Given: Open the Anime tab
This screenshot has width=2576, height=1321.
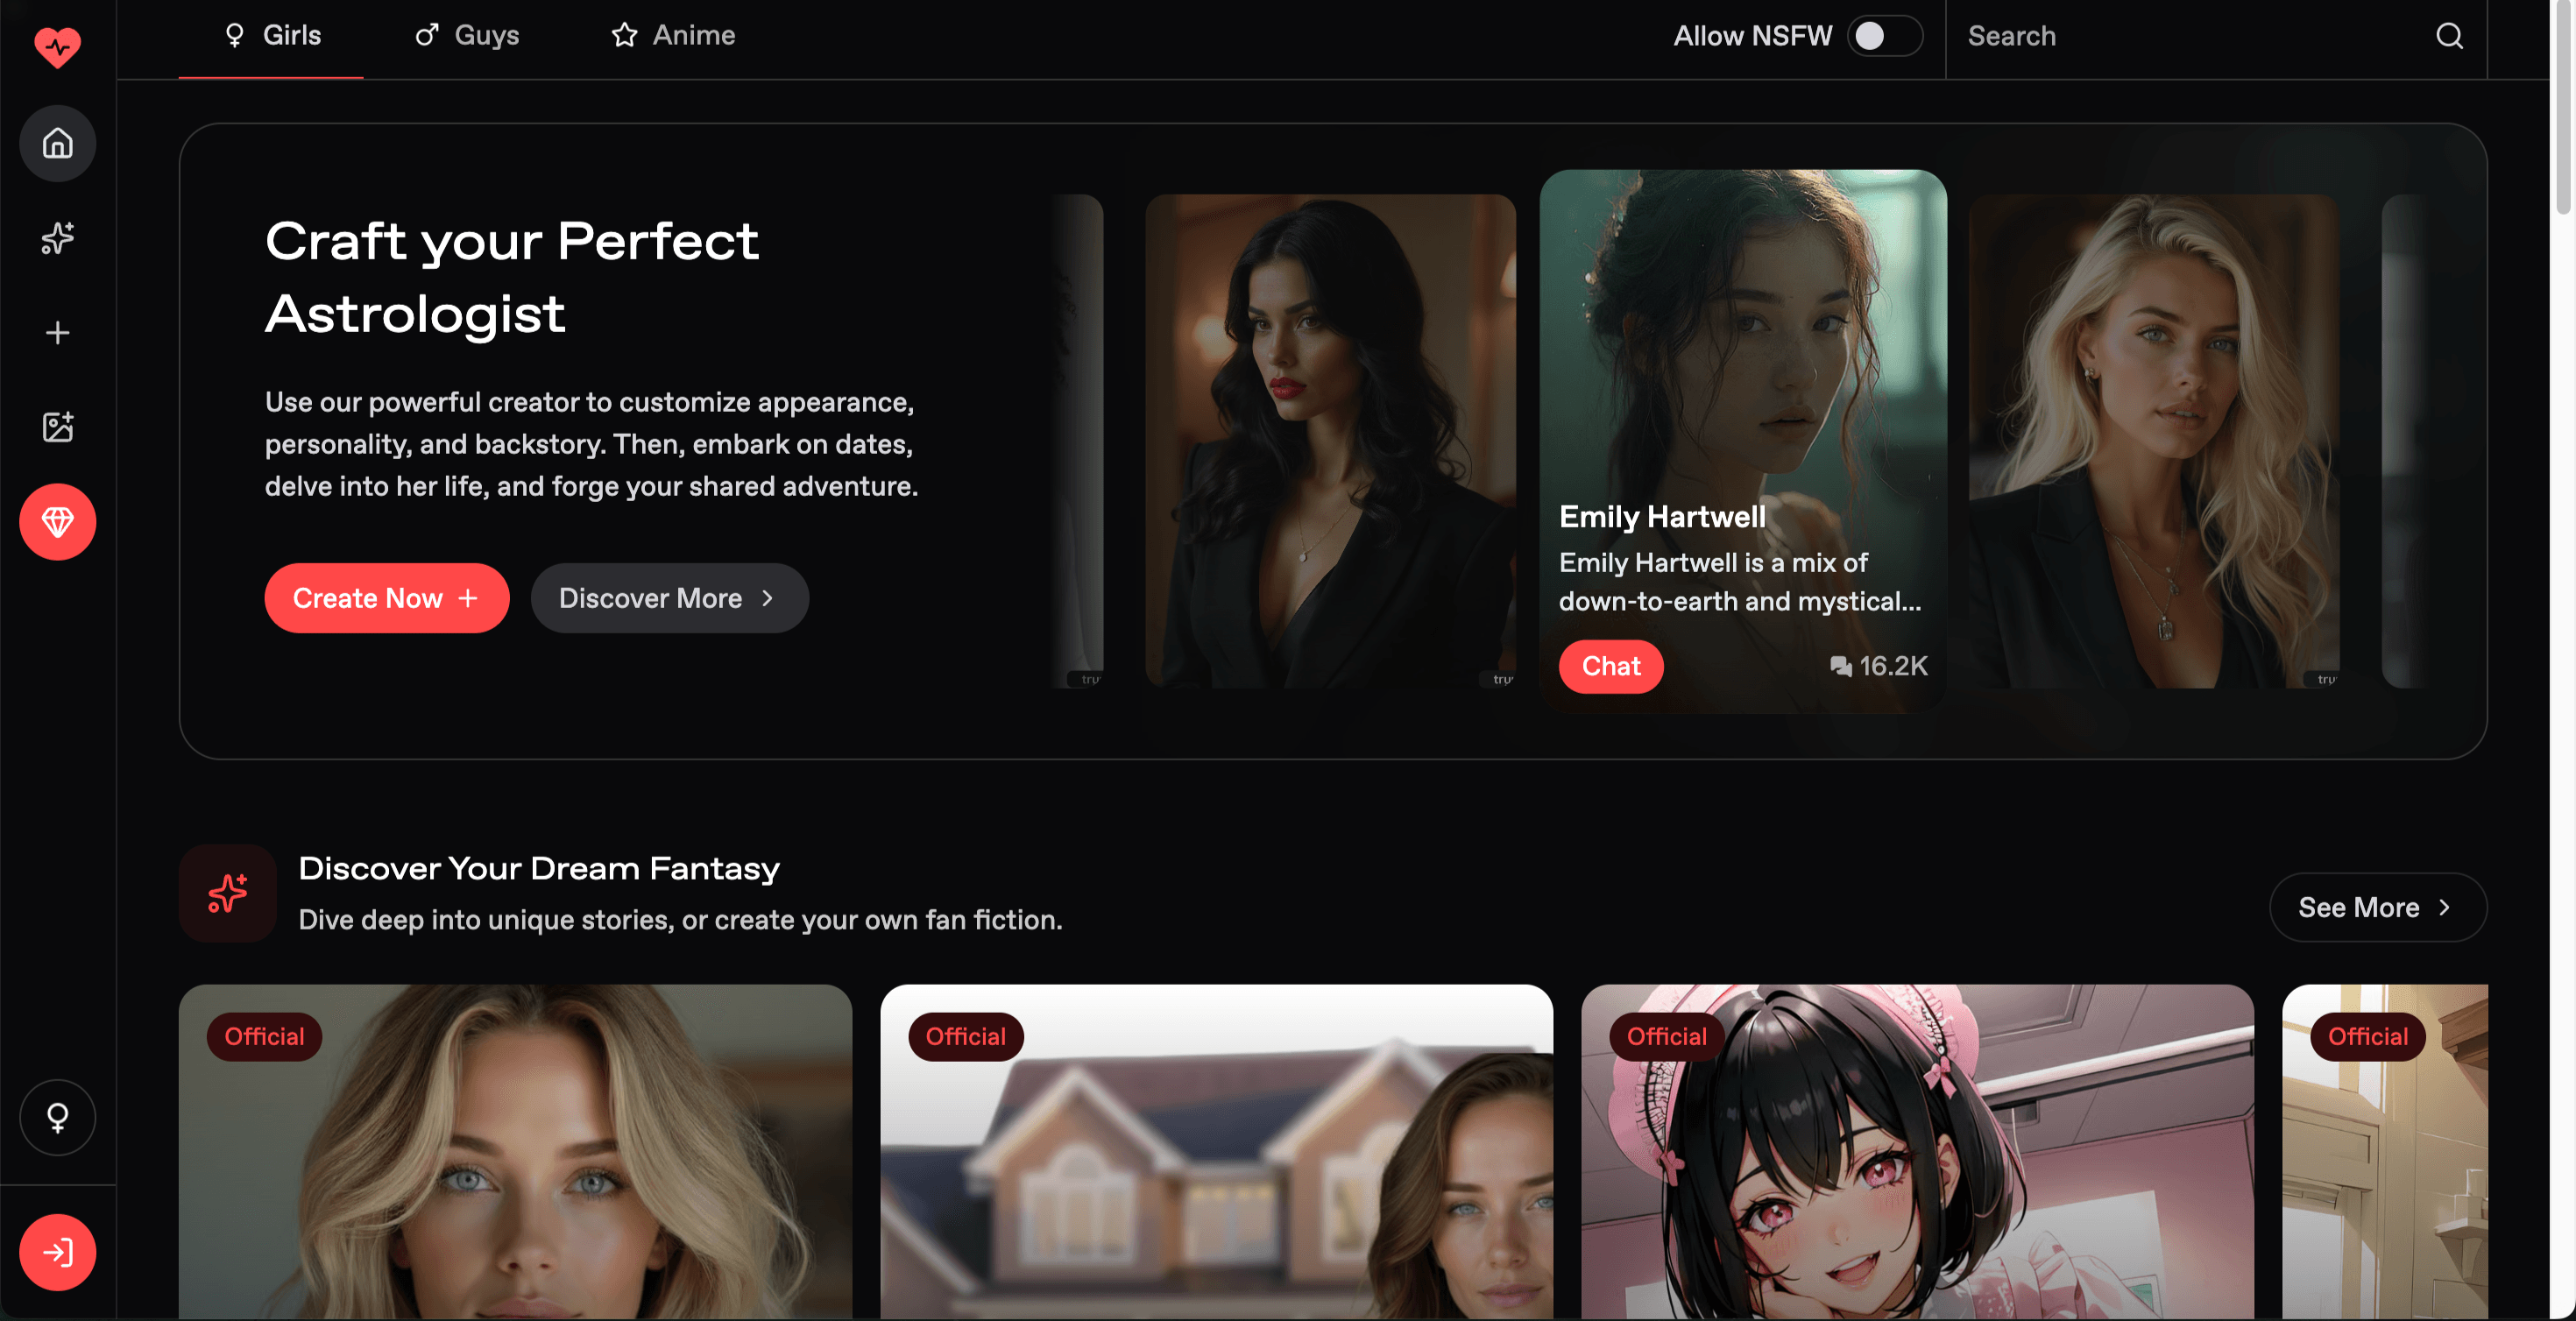Looking at the screenshot, I should (671, 35).
